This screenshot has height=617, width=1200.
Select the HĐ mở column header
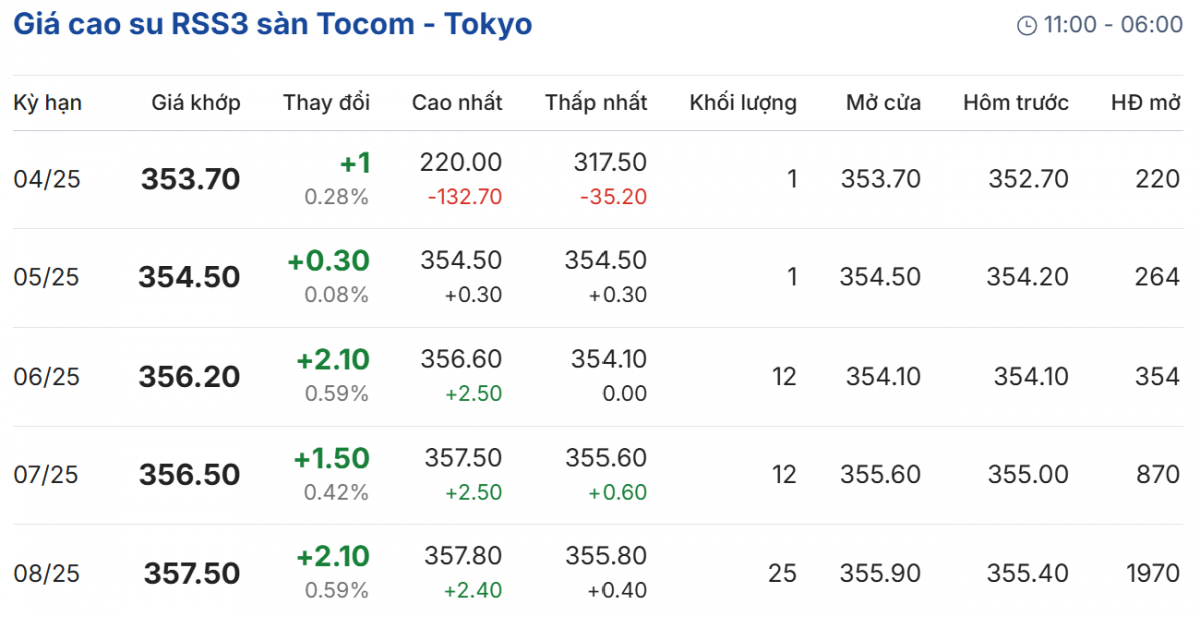click(x=1145, y=102)
